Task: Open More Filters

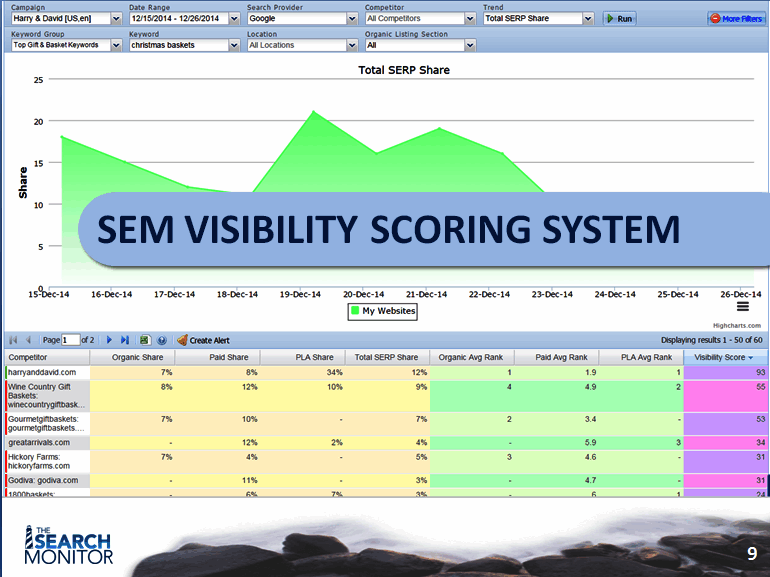Action: click(x=736, y=19)
